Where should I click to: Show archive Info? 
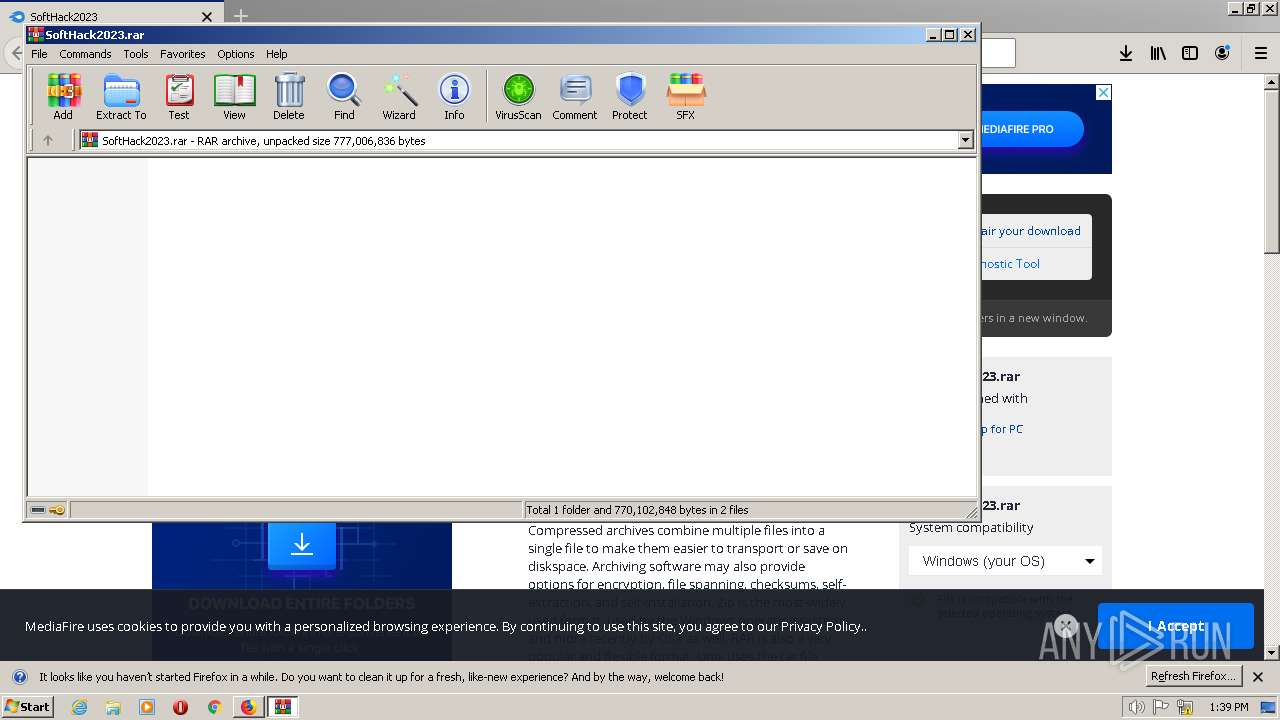click(454, 97)
